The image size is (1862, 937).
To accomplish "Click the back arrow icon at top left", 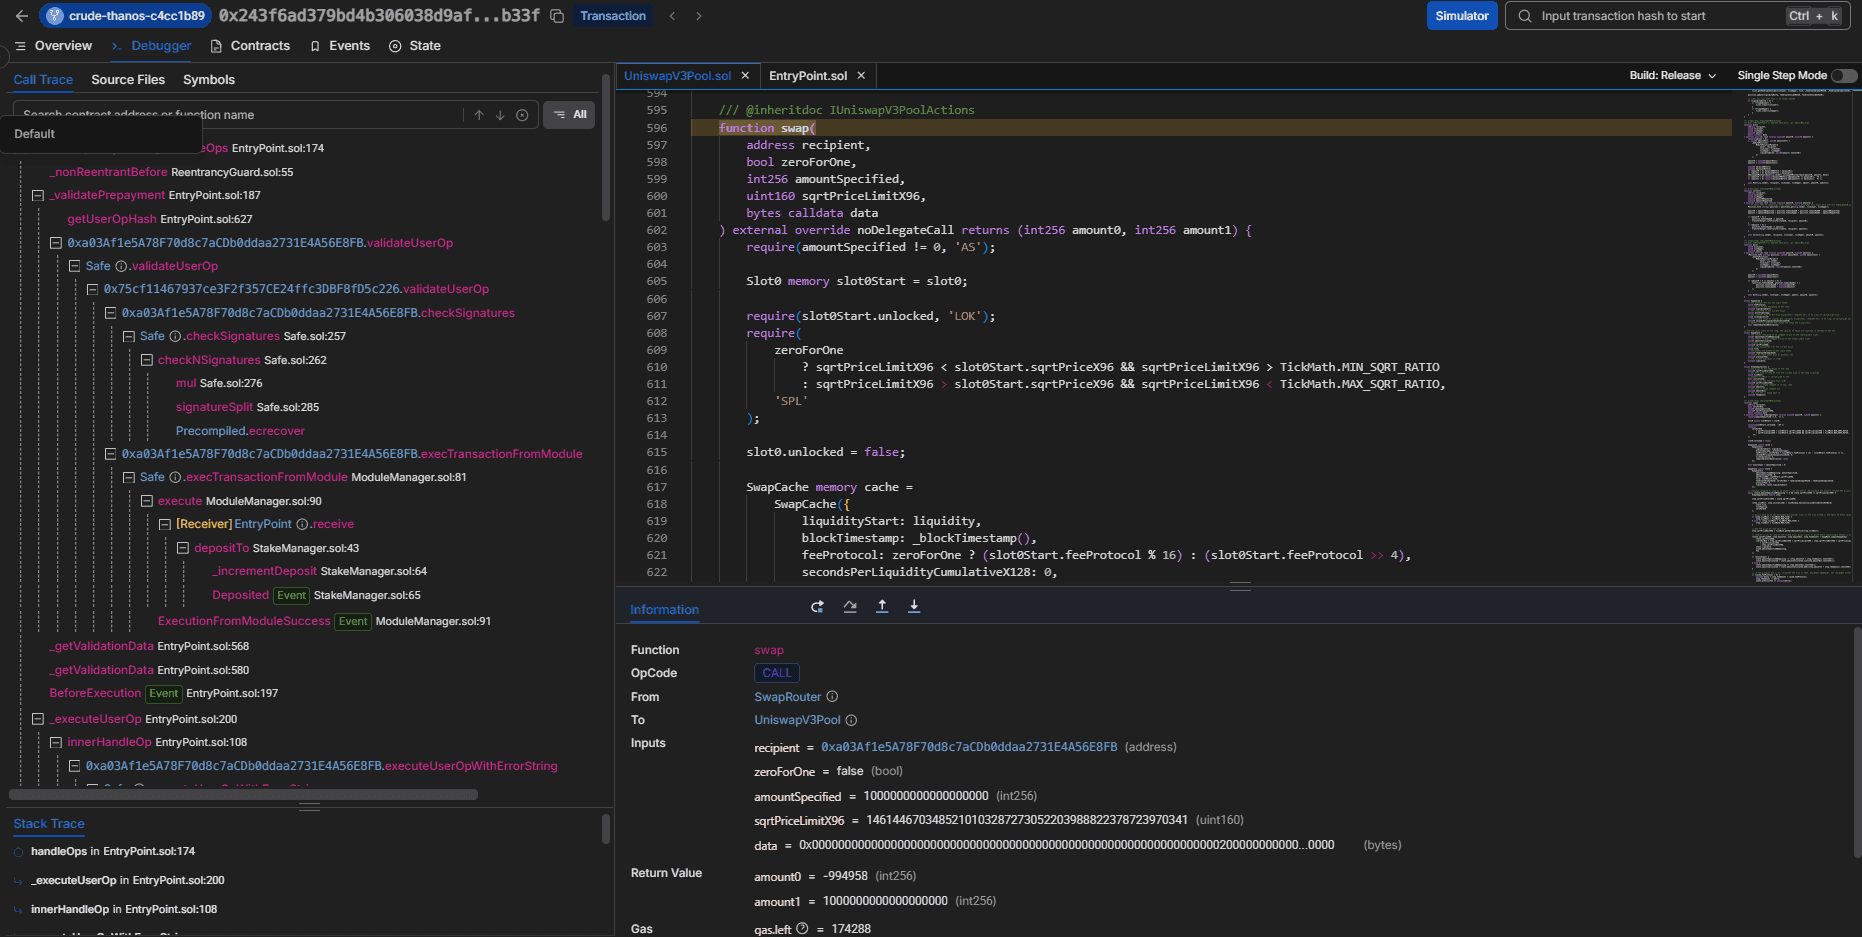I will pos(22,16).
